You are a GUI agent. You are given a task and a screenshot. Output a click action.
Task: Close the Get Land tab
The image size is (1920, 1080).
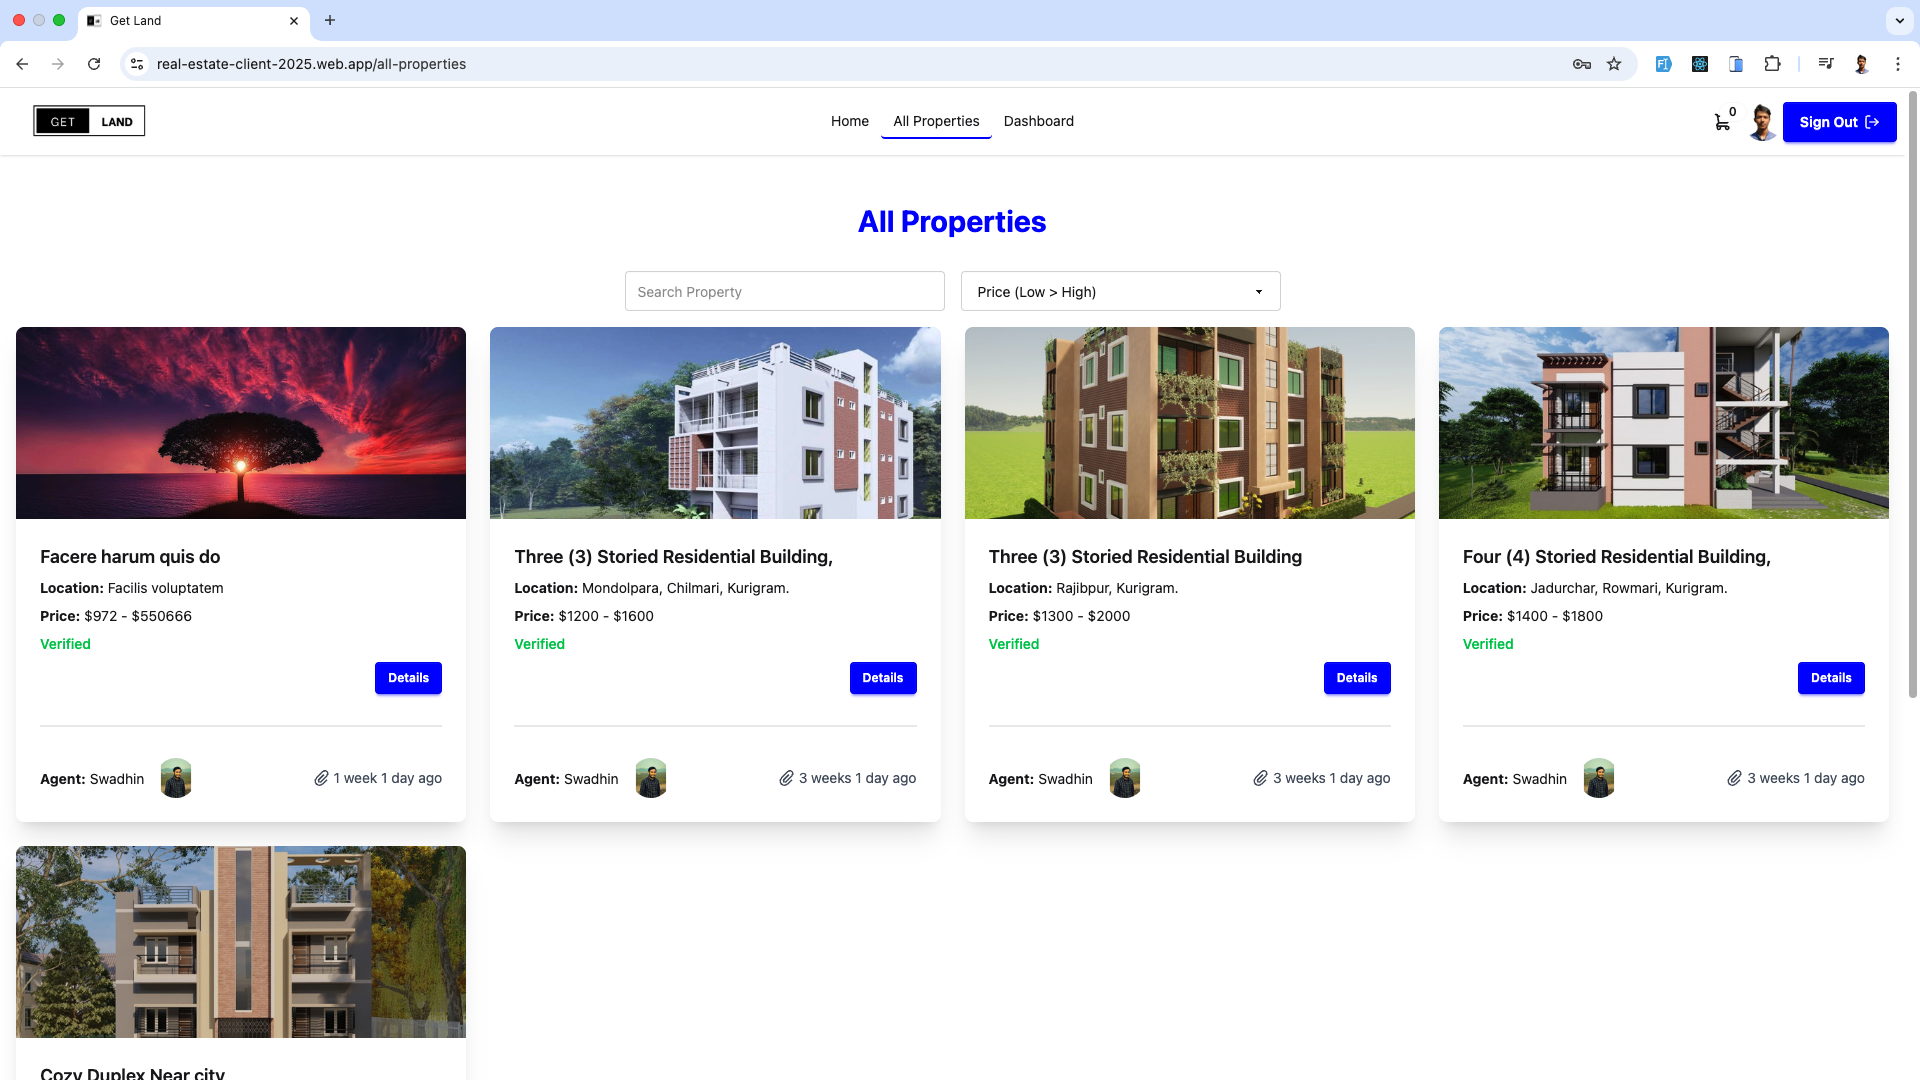click(294, 20)
